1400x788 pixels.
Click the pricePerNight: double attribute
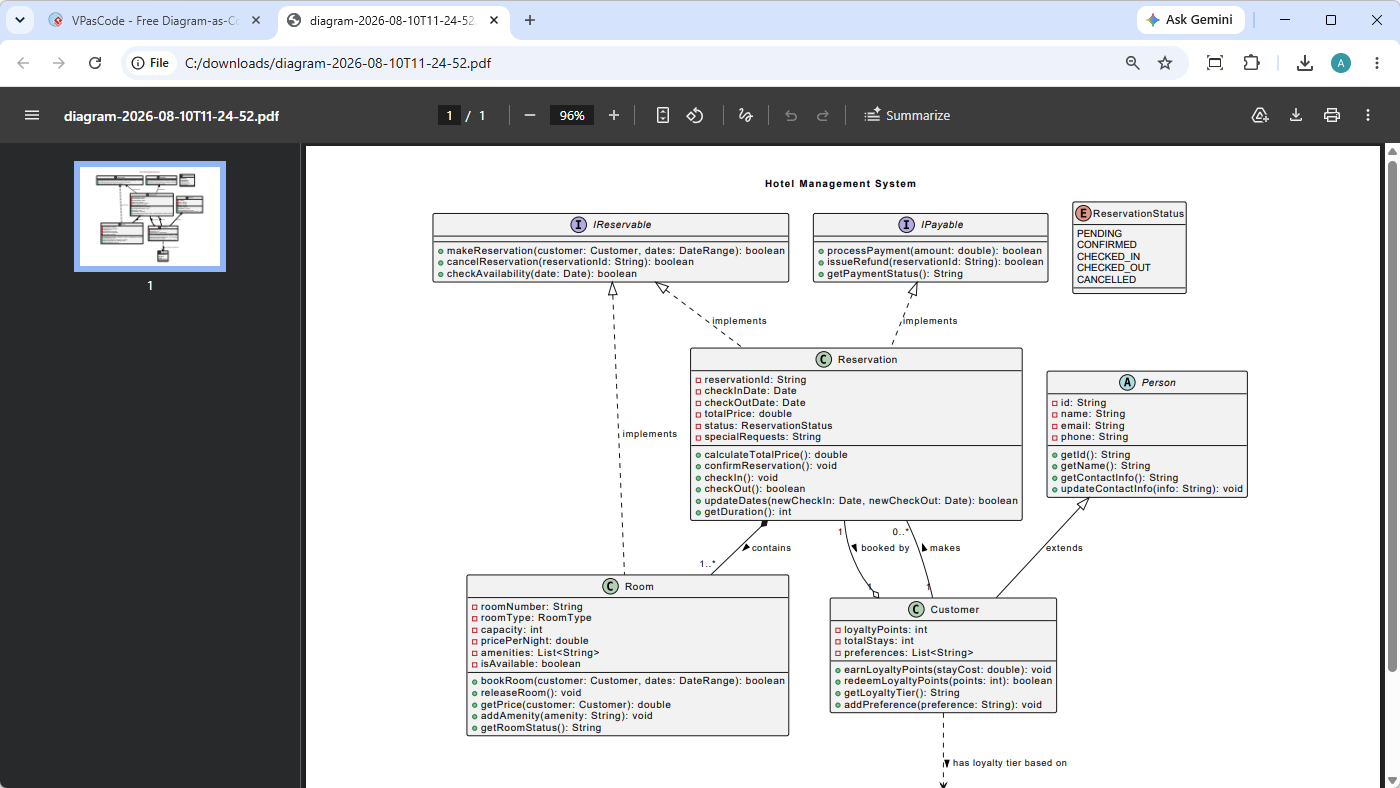click(x=535, y=641)
